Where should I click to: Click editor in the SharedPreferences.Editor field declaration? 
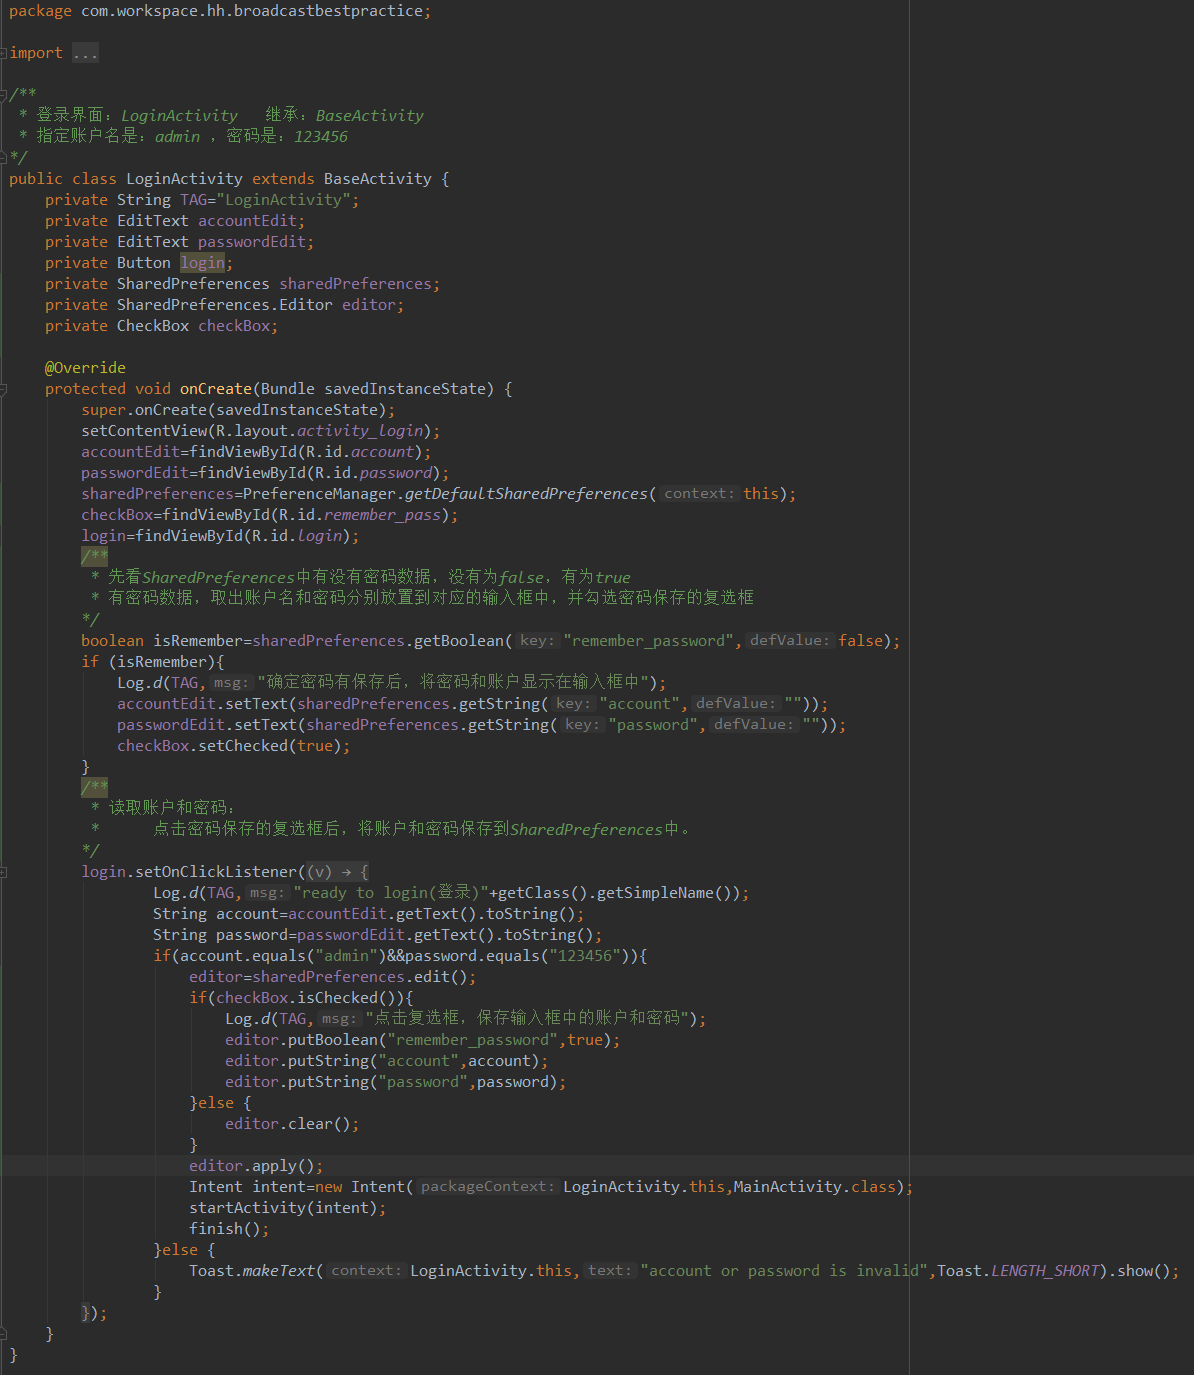pyautogui.click(x=369, y=305)
